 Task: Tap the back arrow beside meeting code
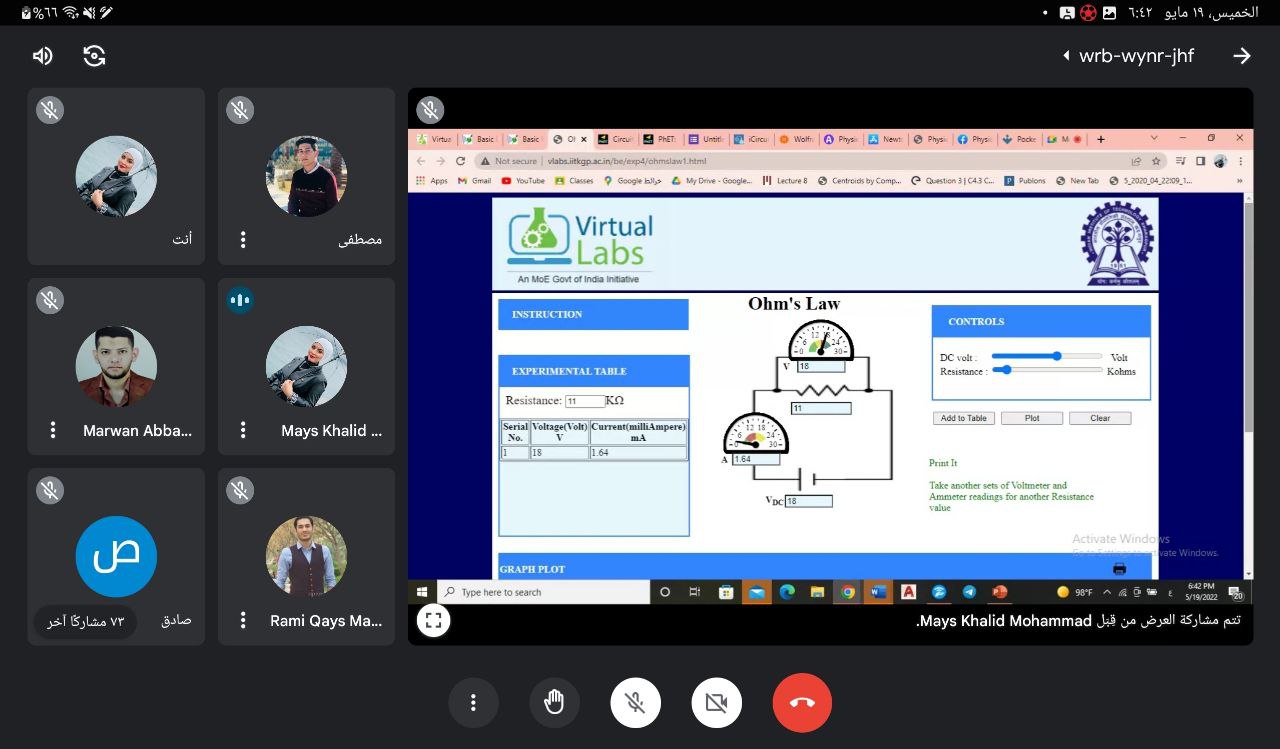(1241, 56)
